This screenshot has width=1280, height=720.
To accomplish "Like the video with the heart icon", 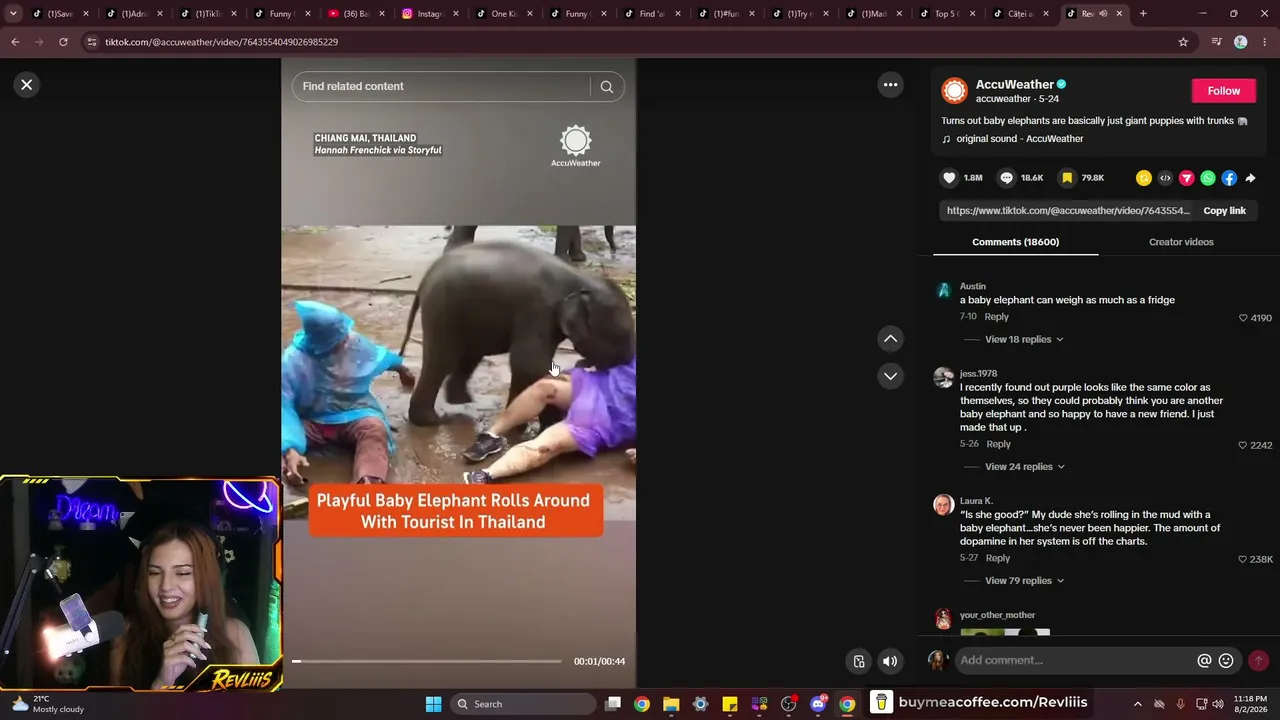I will click(949, 178).
